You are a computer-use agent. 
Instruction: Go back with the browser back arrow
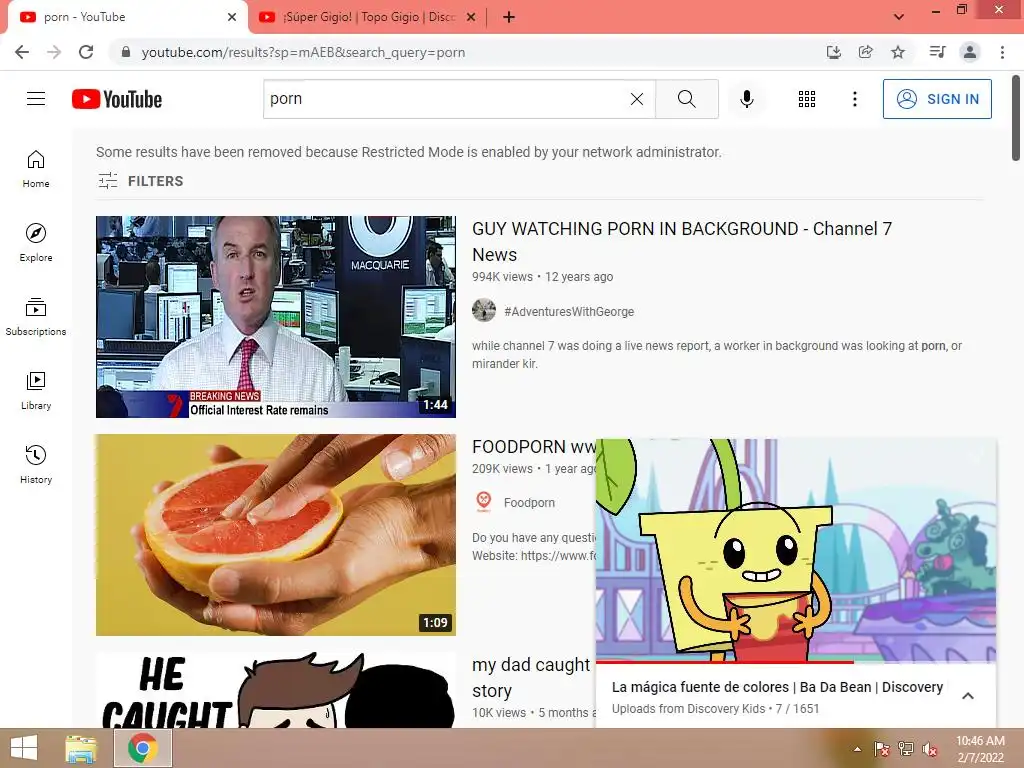(22, 52)
